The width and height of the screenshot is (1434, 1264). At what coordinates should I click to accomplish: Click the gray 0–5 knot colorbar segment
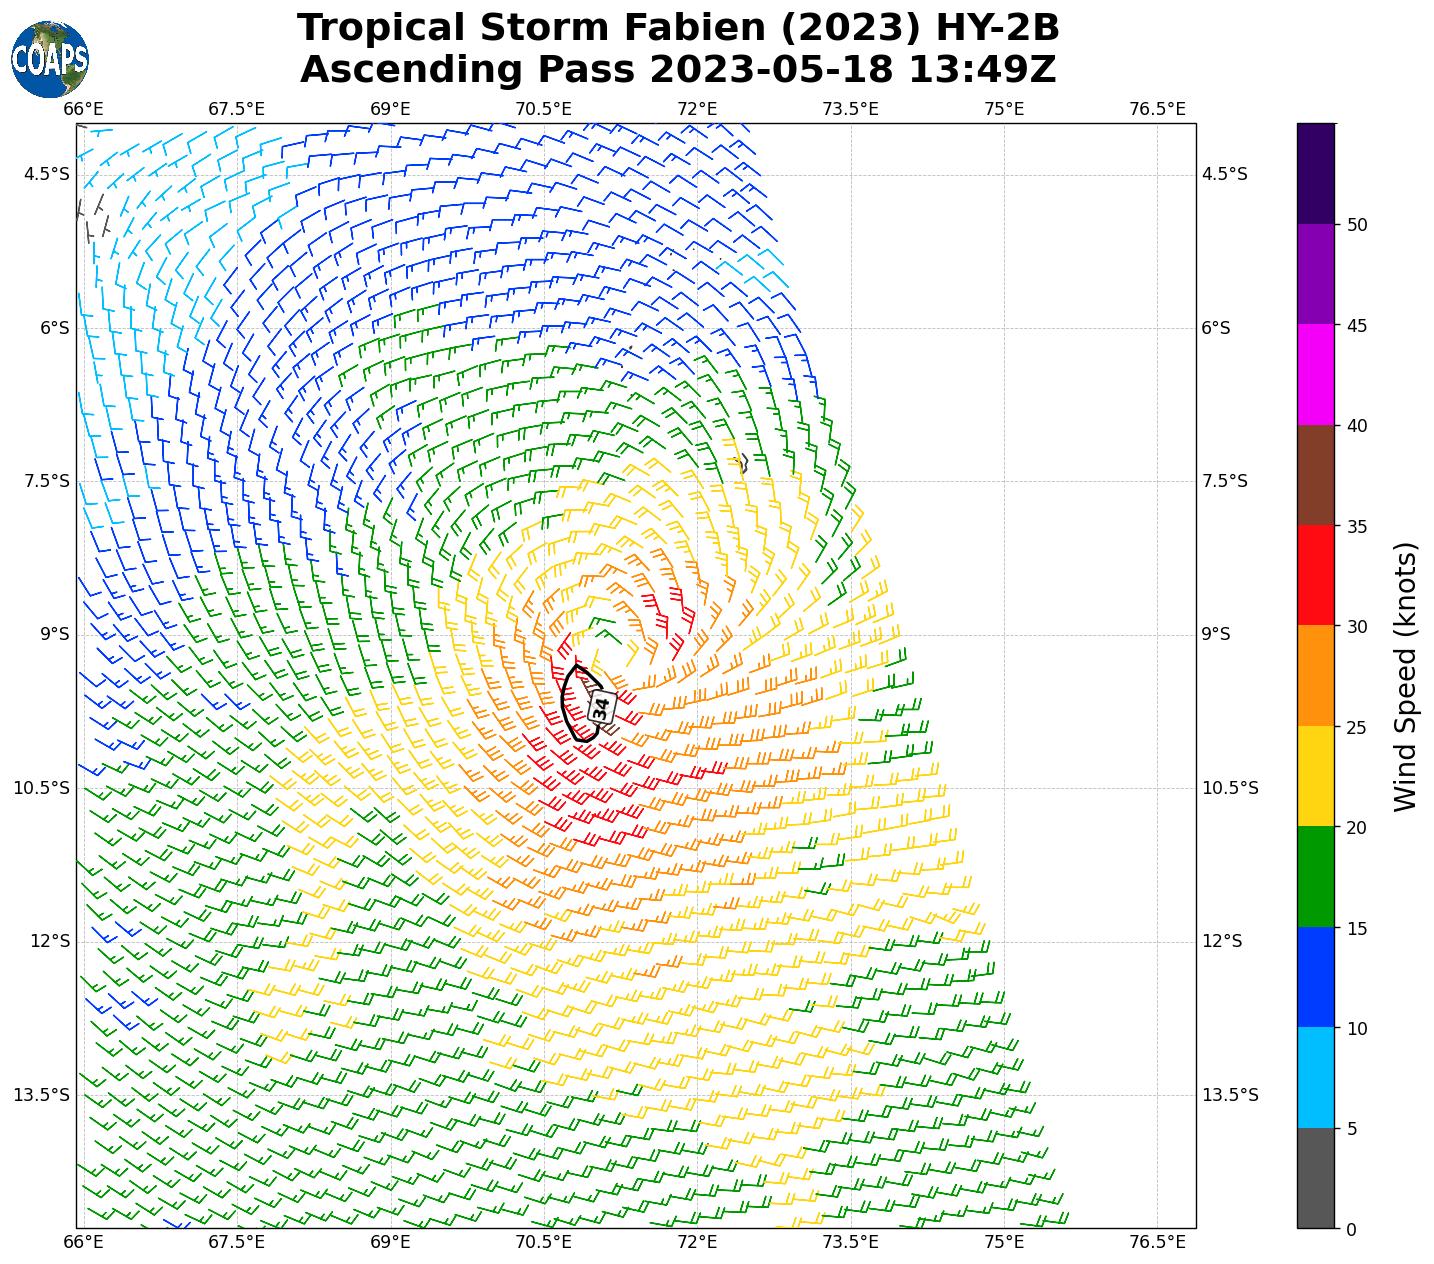(1315, 1177)
